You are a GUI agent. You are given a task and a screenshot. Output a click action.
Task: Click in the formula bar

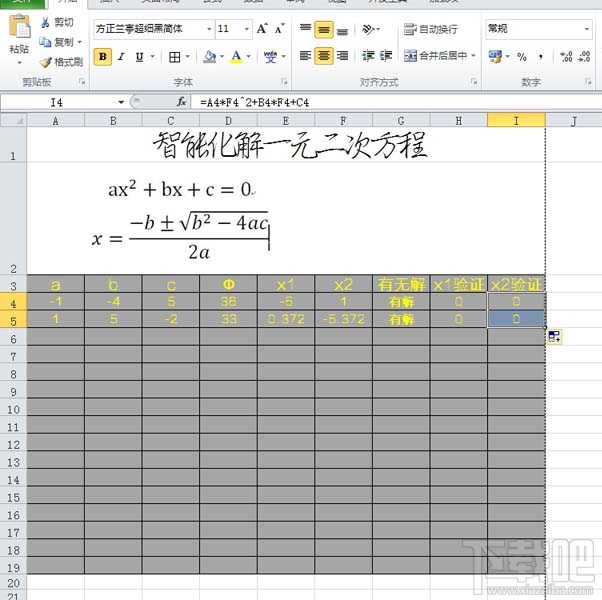pos(397,102)
